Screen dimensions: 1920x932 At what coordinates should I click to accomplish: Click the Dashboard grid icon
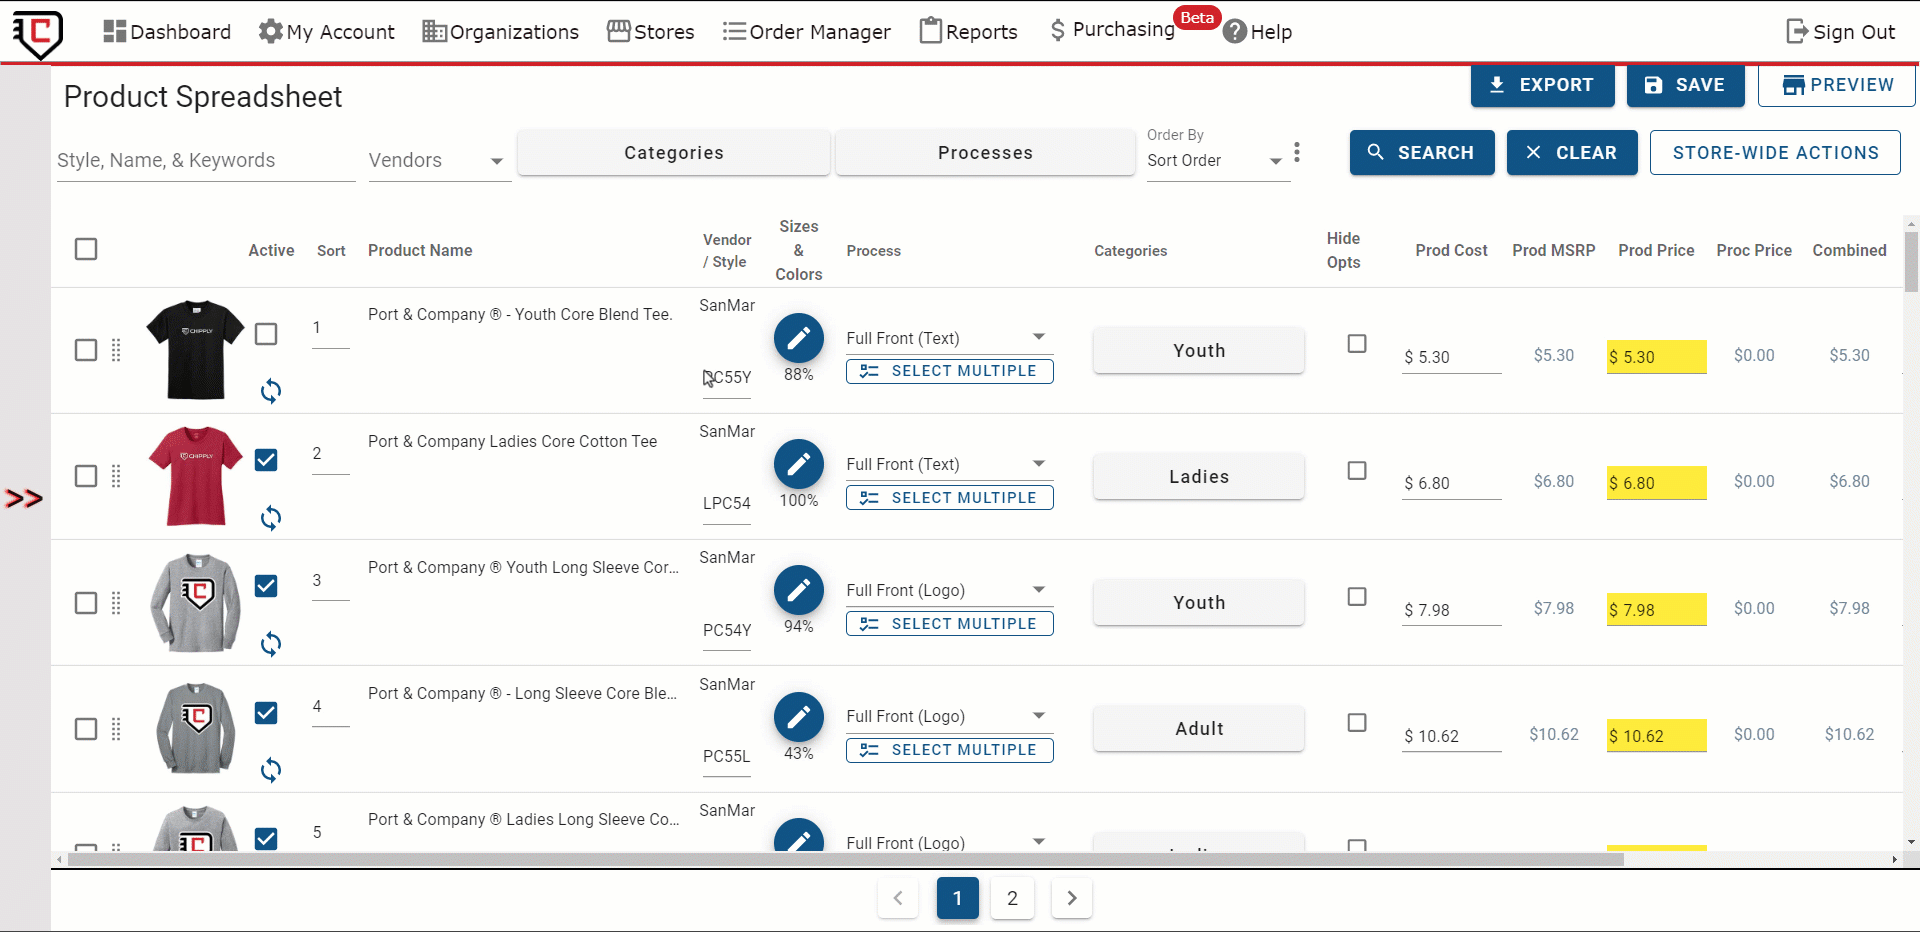pyautogui.click(x=114, y=32)
